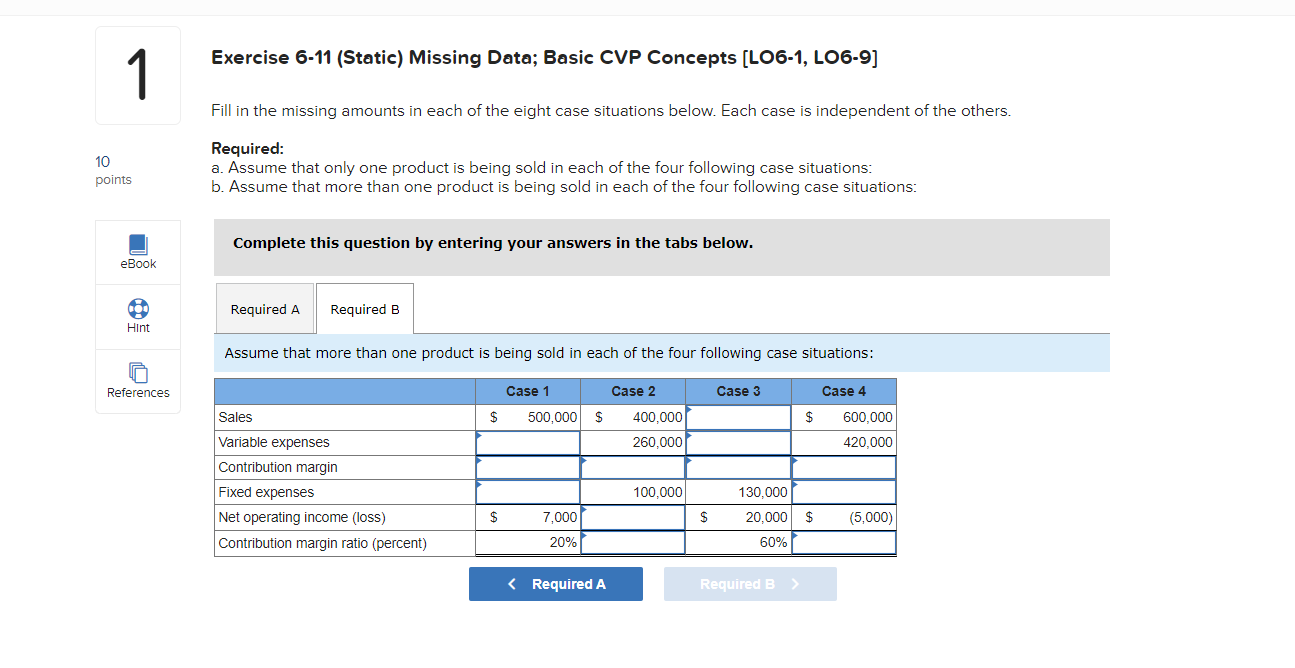Click the Case 4 Contribution margin ratio cell
1295x668 pixels.
click(843, 542)
